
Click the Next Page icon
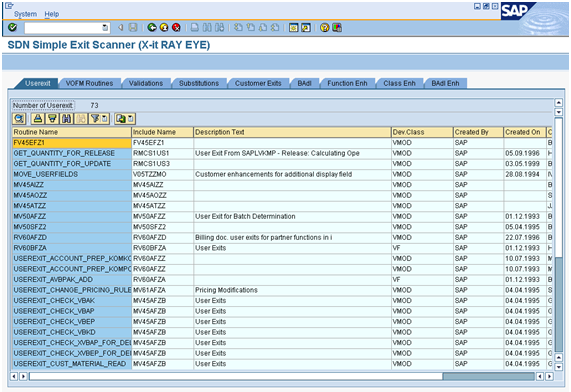263,27
